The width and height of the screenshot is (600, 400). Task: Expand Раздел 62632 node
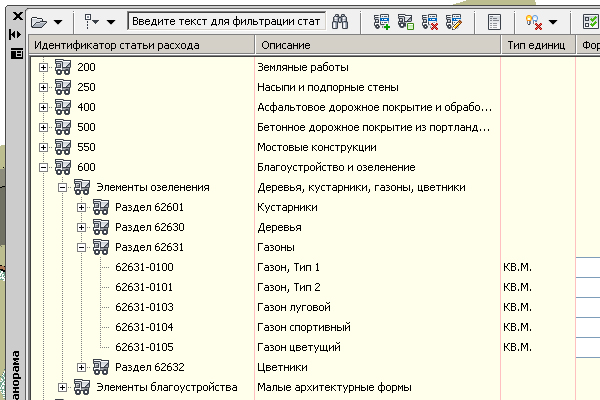82,367
